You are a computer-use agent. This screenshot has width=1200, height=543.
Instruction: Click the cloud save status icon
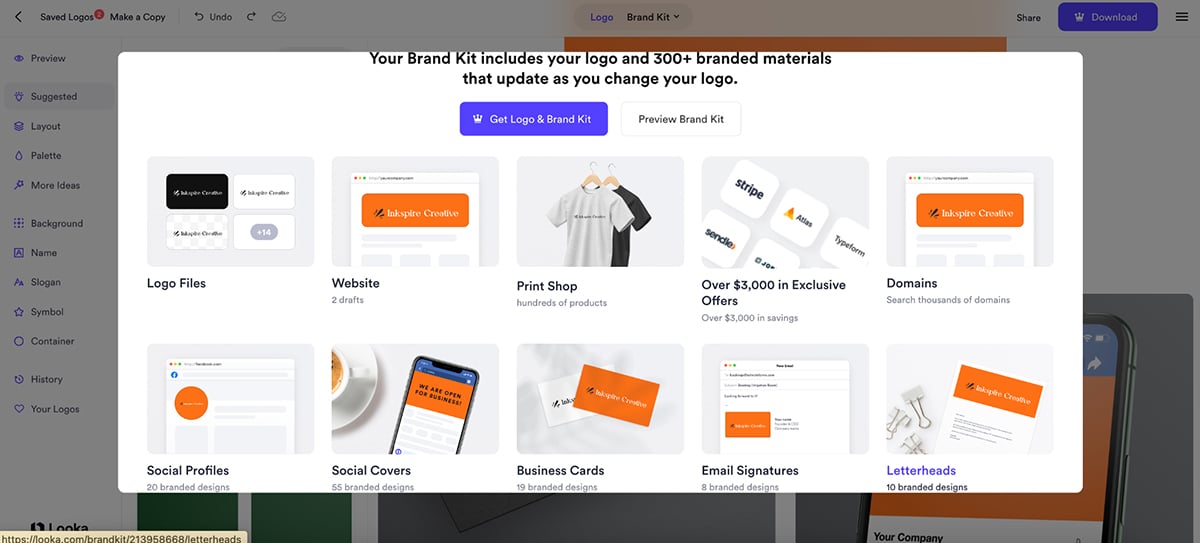279,17
